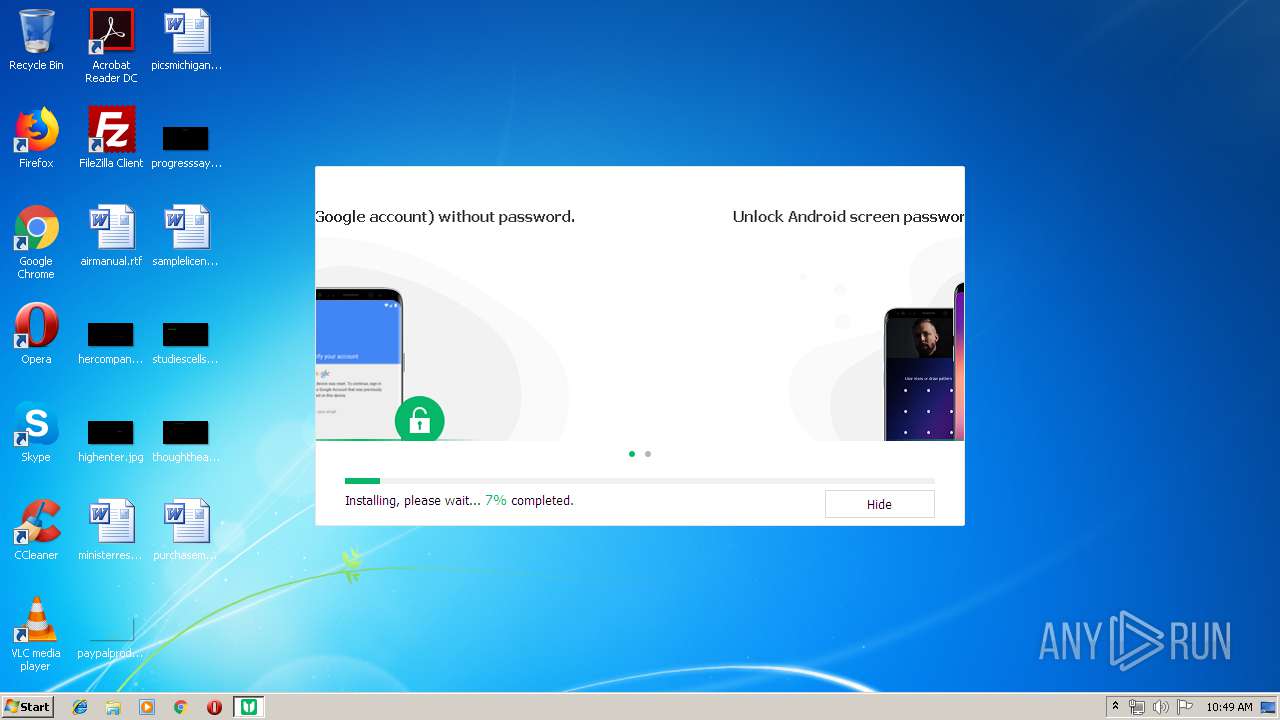Open Windows Explorer from the taskbar
The image size is (1280, 720).
(x=113, y=707)
